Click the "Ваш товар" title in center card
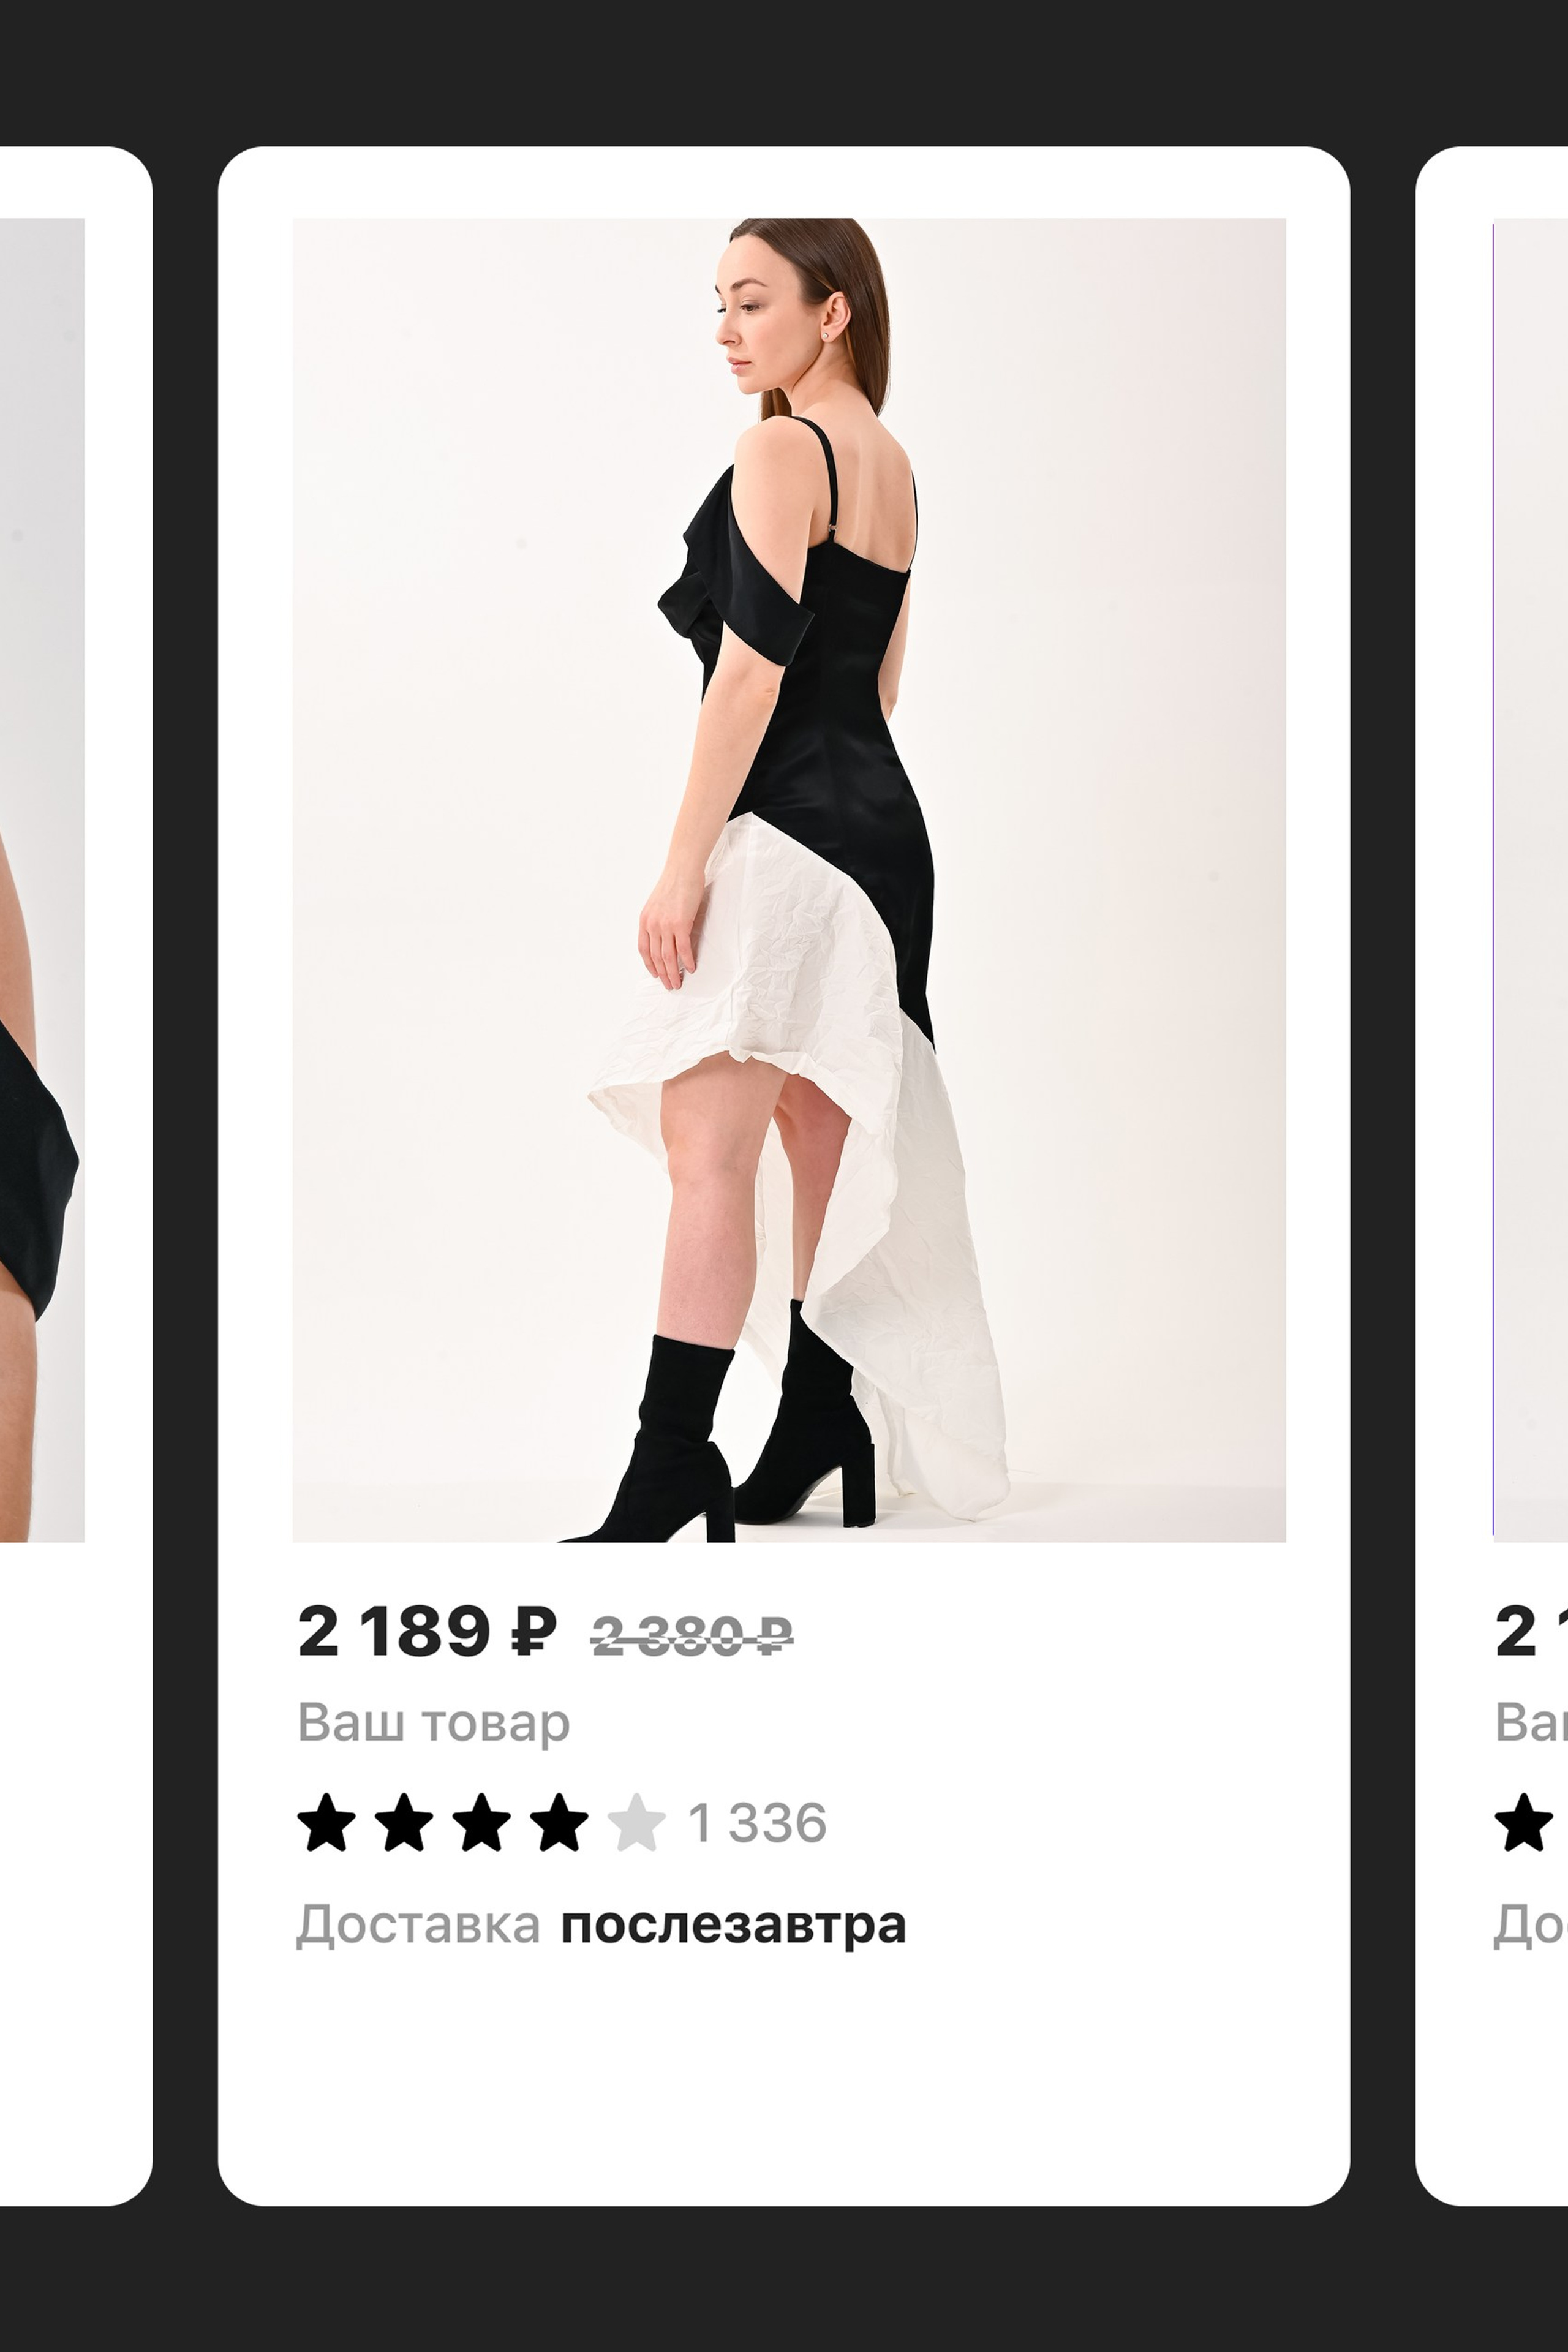Screen dimensions: 1568x2352 tap(433, 1722)
